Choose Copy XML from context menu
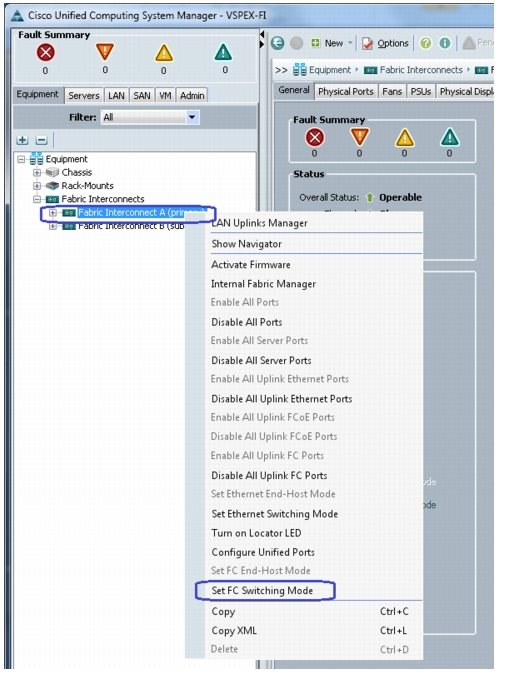Image resolution: width=506 pixels, height=687 pixels. [x=314, y=630]
